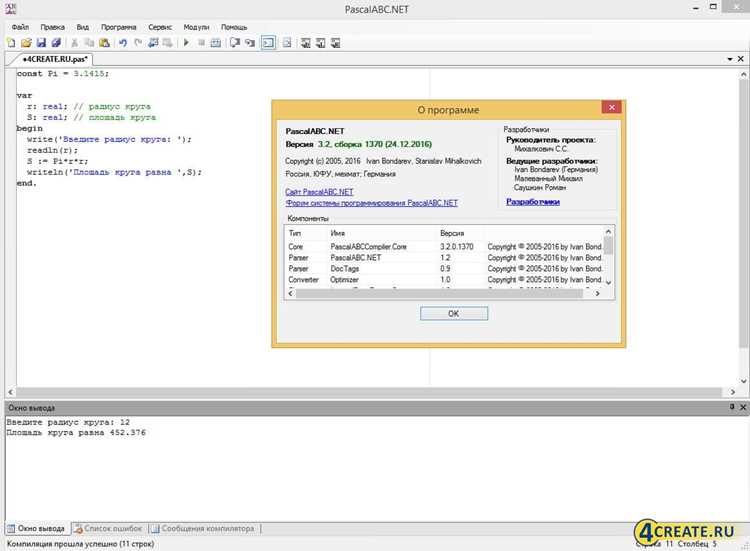This screenshot has height=551, width=750.
Task: Open the Сайт PascalABC.NET link
Action: pos(319,192)
